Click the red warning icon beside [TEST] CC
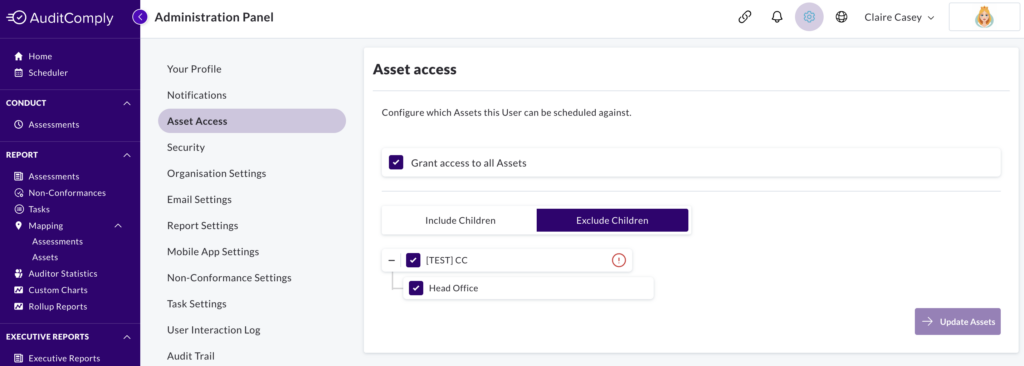 [x=618, y=260]
